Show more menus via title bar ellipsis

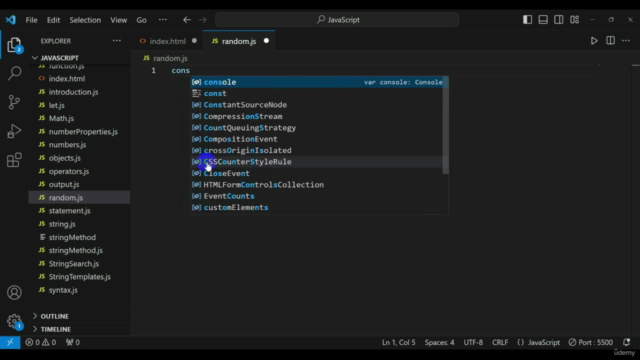tap(162, 20)
